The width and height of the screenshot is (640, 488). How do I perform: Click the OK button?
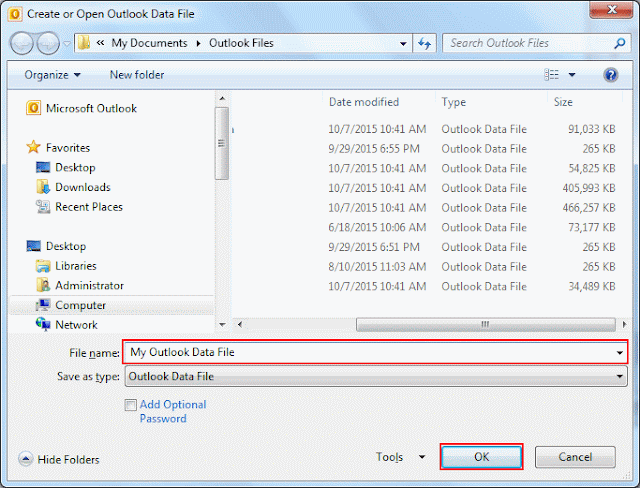tap(481, 457)
